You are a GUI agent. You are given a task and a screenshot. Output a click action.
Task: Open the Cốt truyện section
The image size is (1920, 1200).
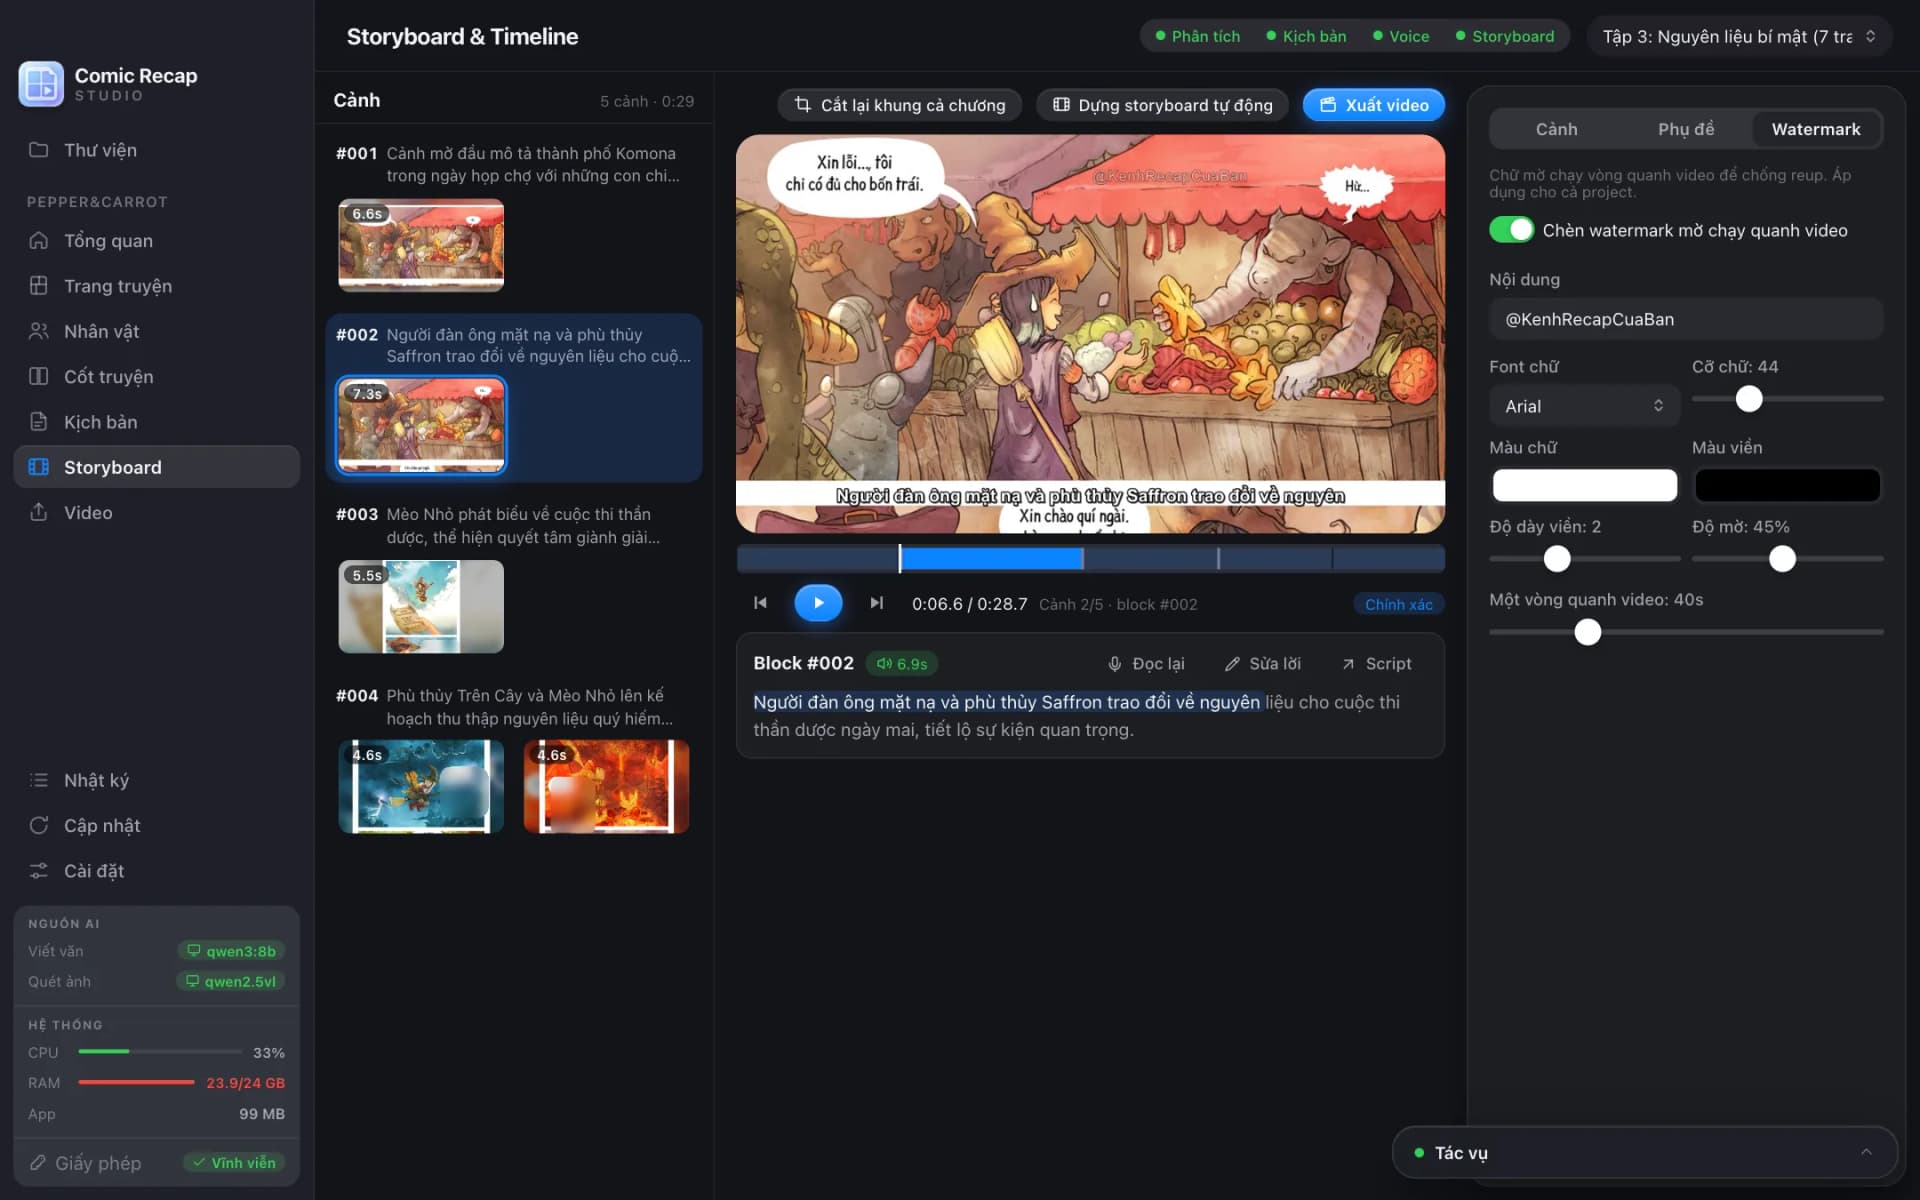157,377
